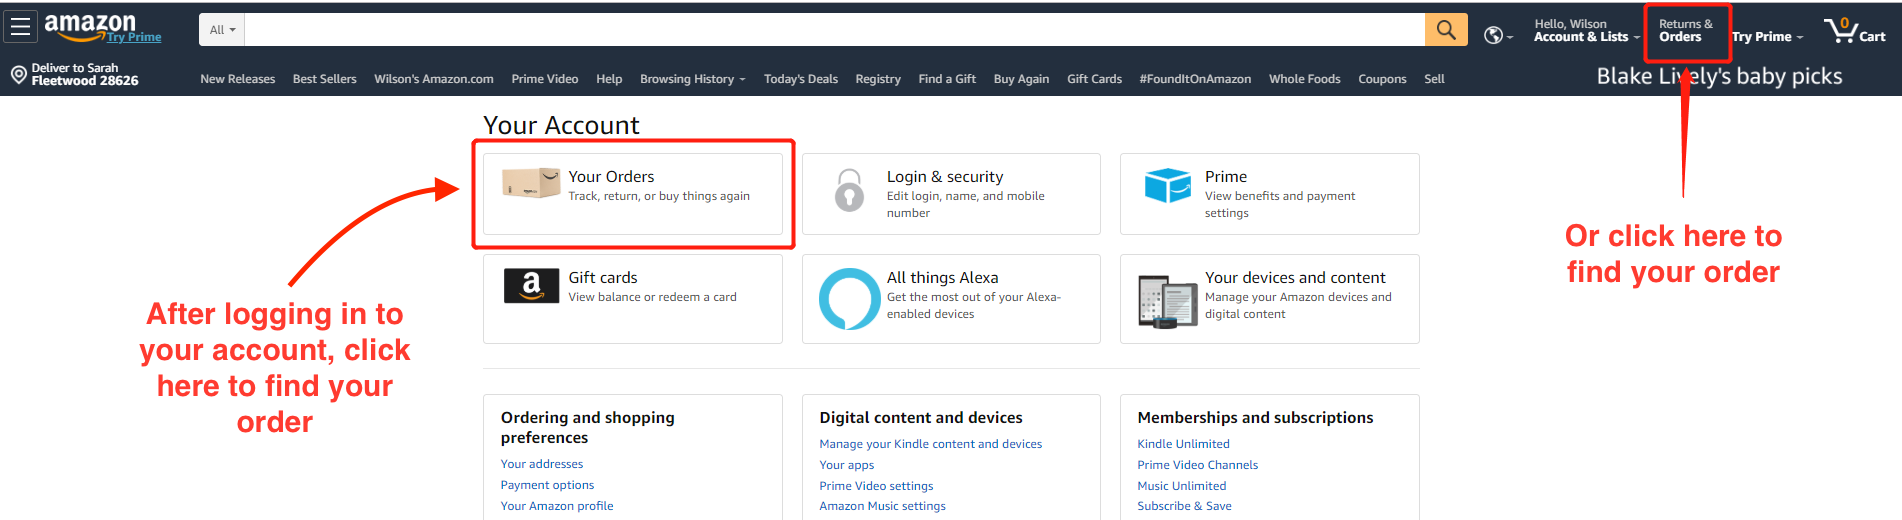Open Your addresses link
Image resolution: width=1902 pixels, height=520 pixels.
pyautogui.click(x=541, y=464)
